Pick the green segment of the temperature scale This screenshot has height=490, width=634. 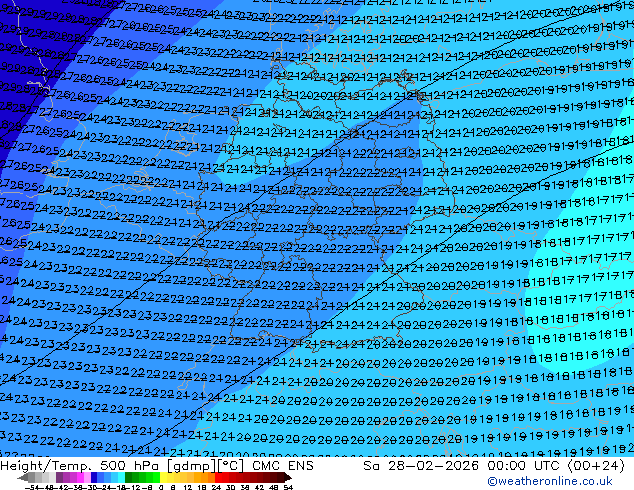tap(142, 477)
